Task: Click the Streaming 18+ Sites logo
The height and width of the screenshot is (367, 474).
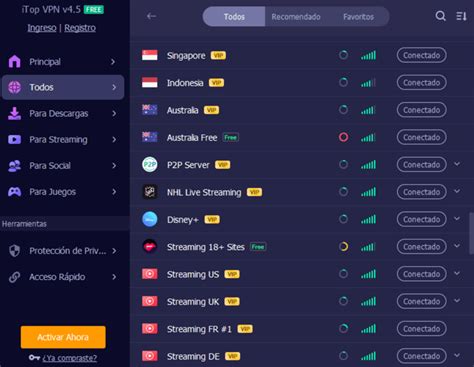Action: (150, 247)
